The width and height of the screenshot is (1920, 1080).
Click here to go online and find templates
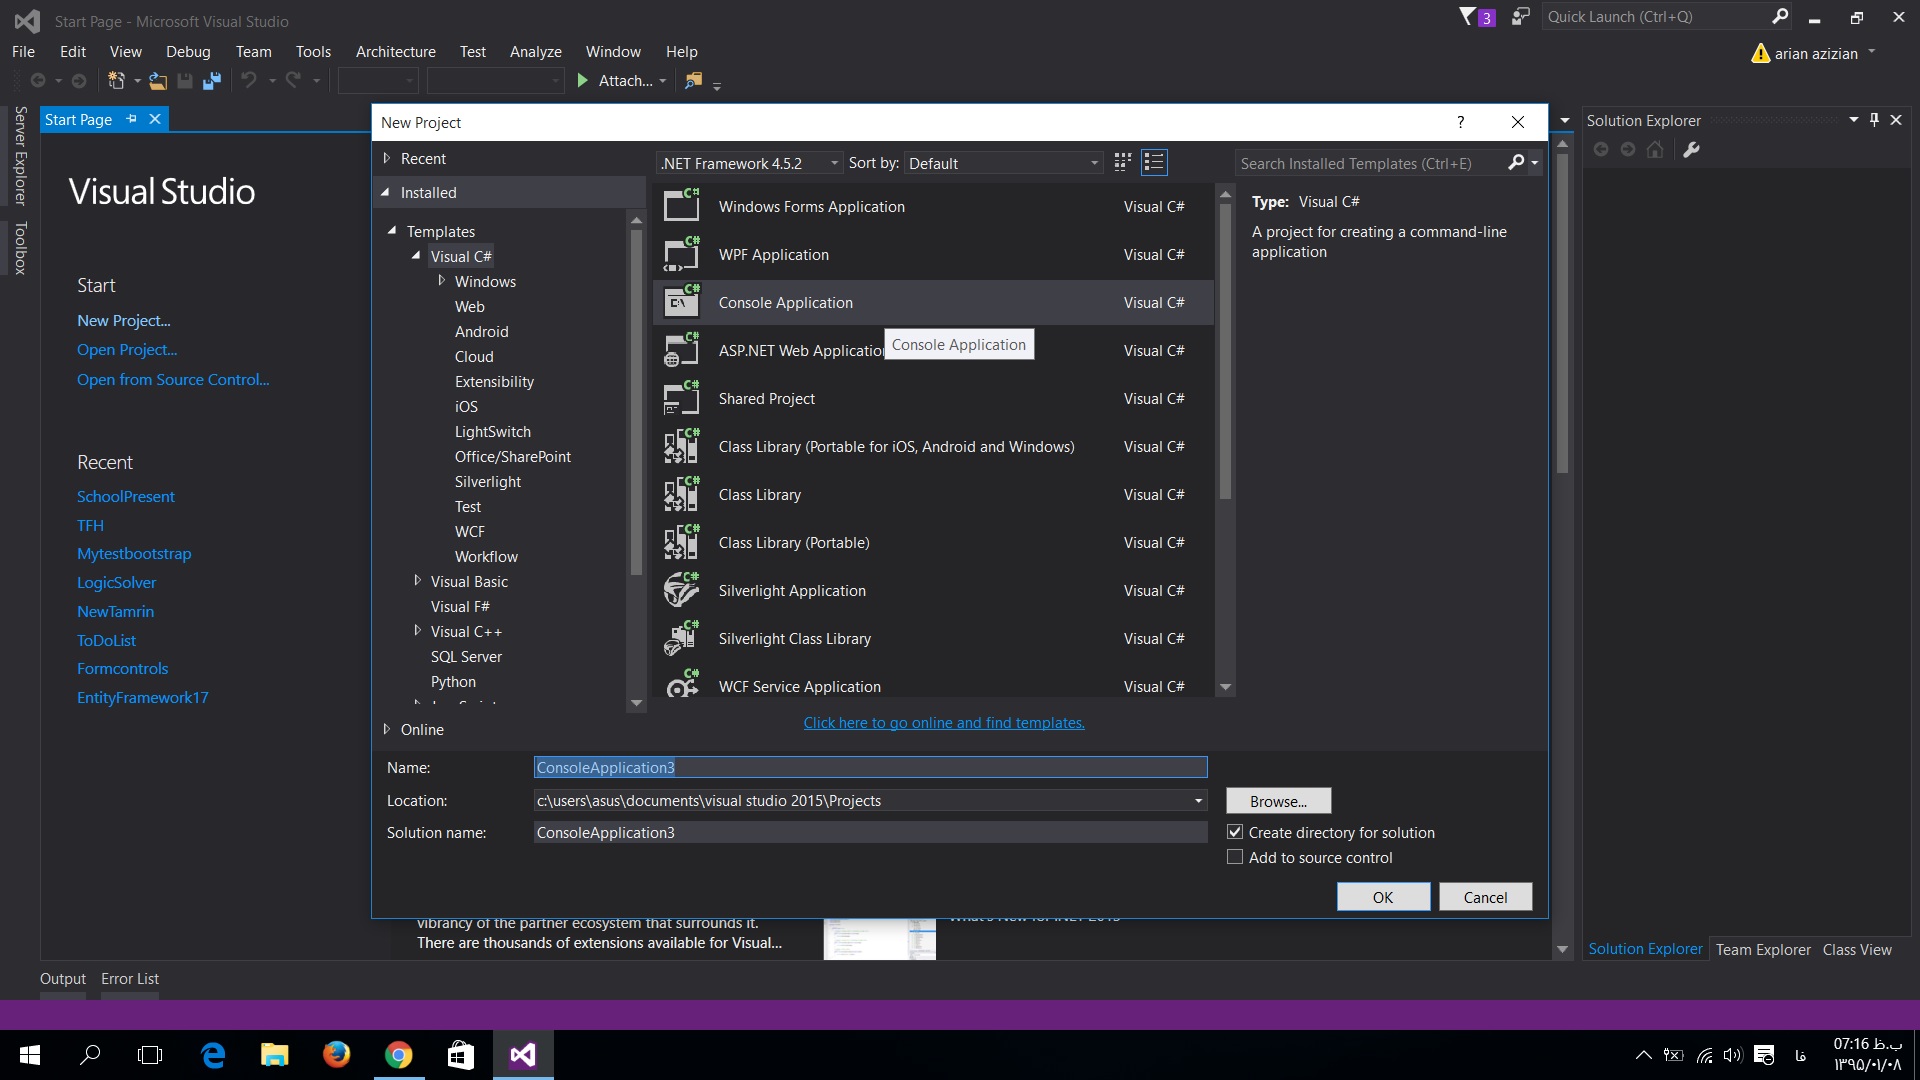tap(944, 721)
